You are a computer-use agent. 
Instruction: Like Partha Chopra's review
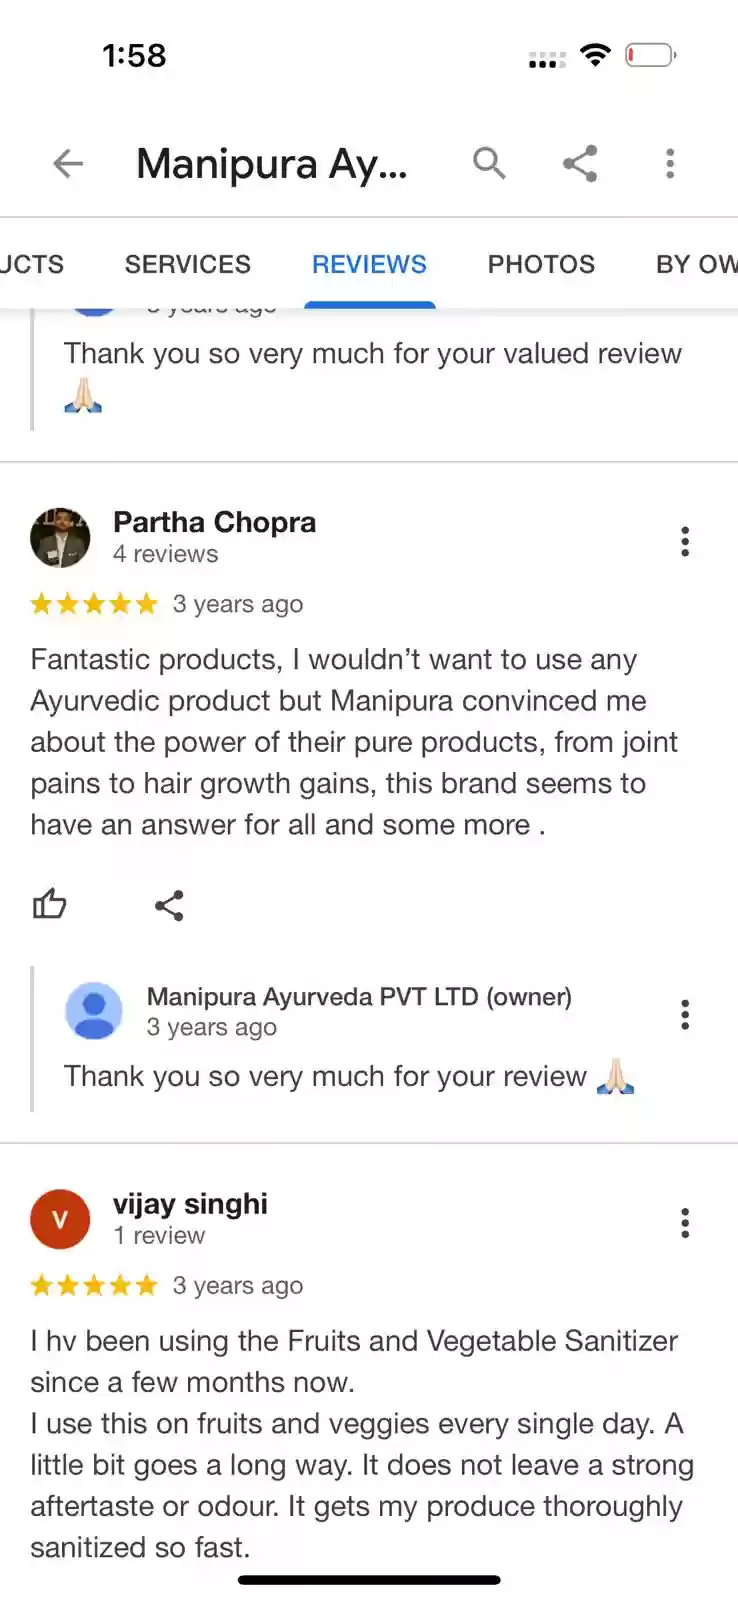click(49, 905)
